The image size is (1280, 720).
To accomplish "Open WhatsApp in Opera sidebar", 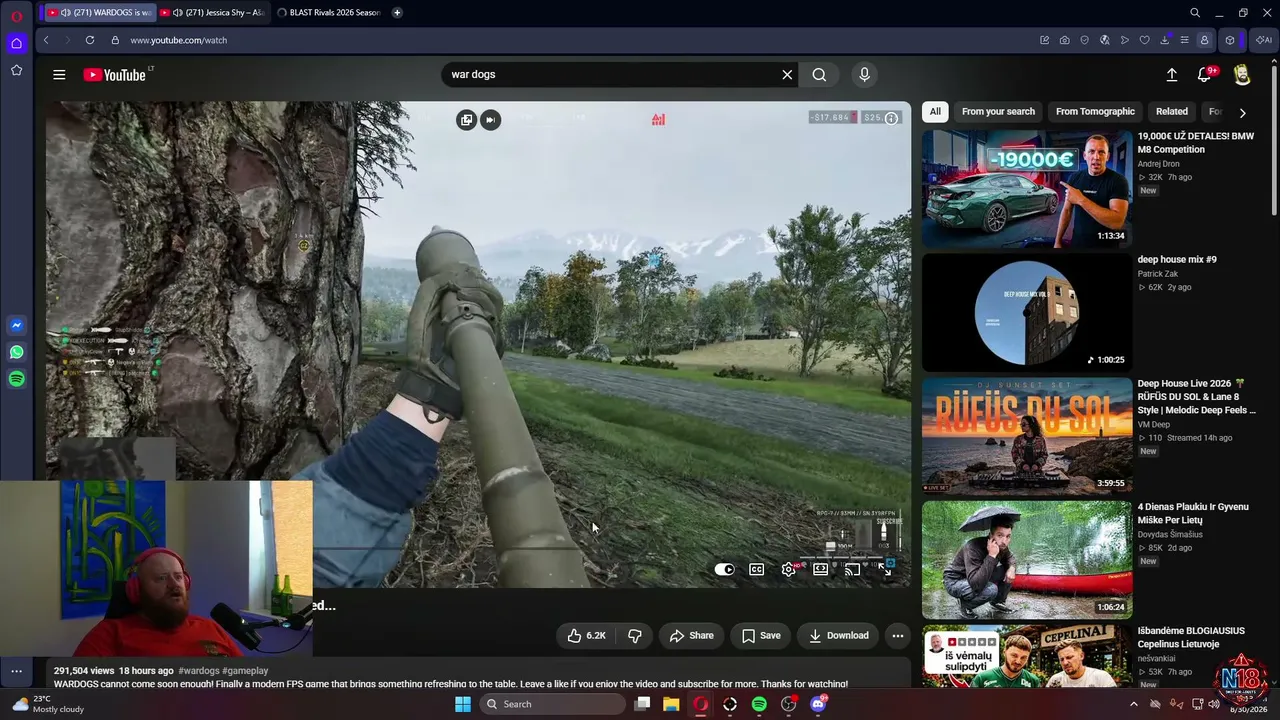I will pyautogui.click(x=16, y=352).
